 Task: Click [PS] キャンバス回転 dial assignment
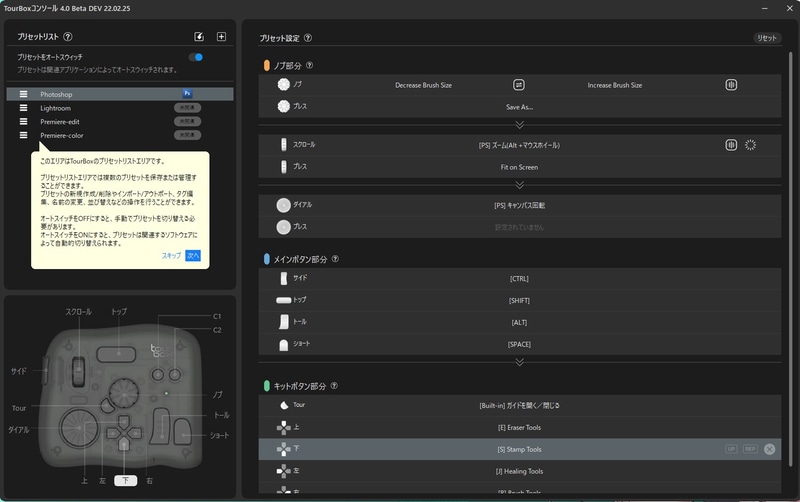point(519,205)
